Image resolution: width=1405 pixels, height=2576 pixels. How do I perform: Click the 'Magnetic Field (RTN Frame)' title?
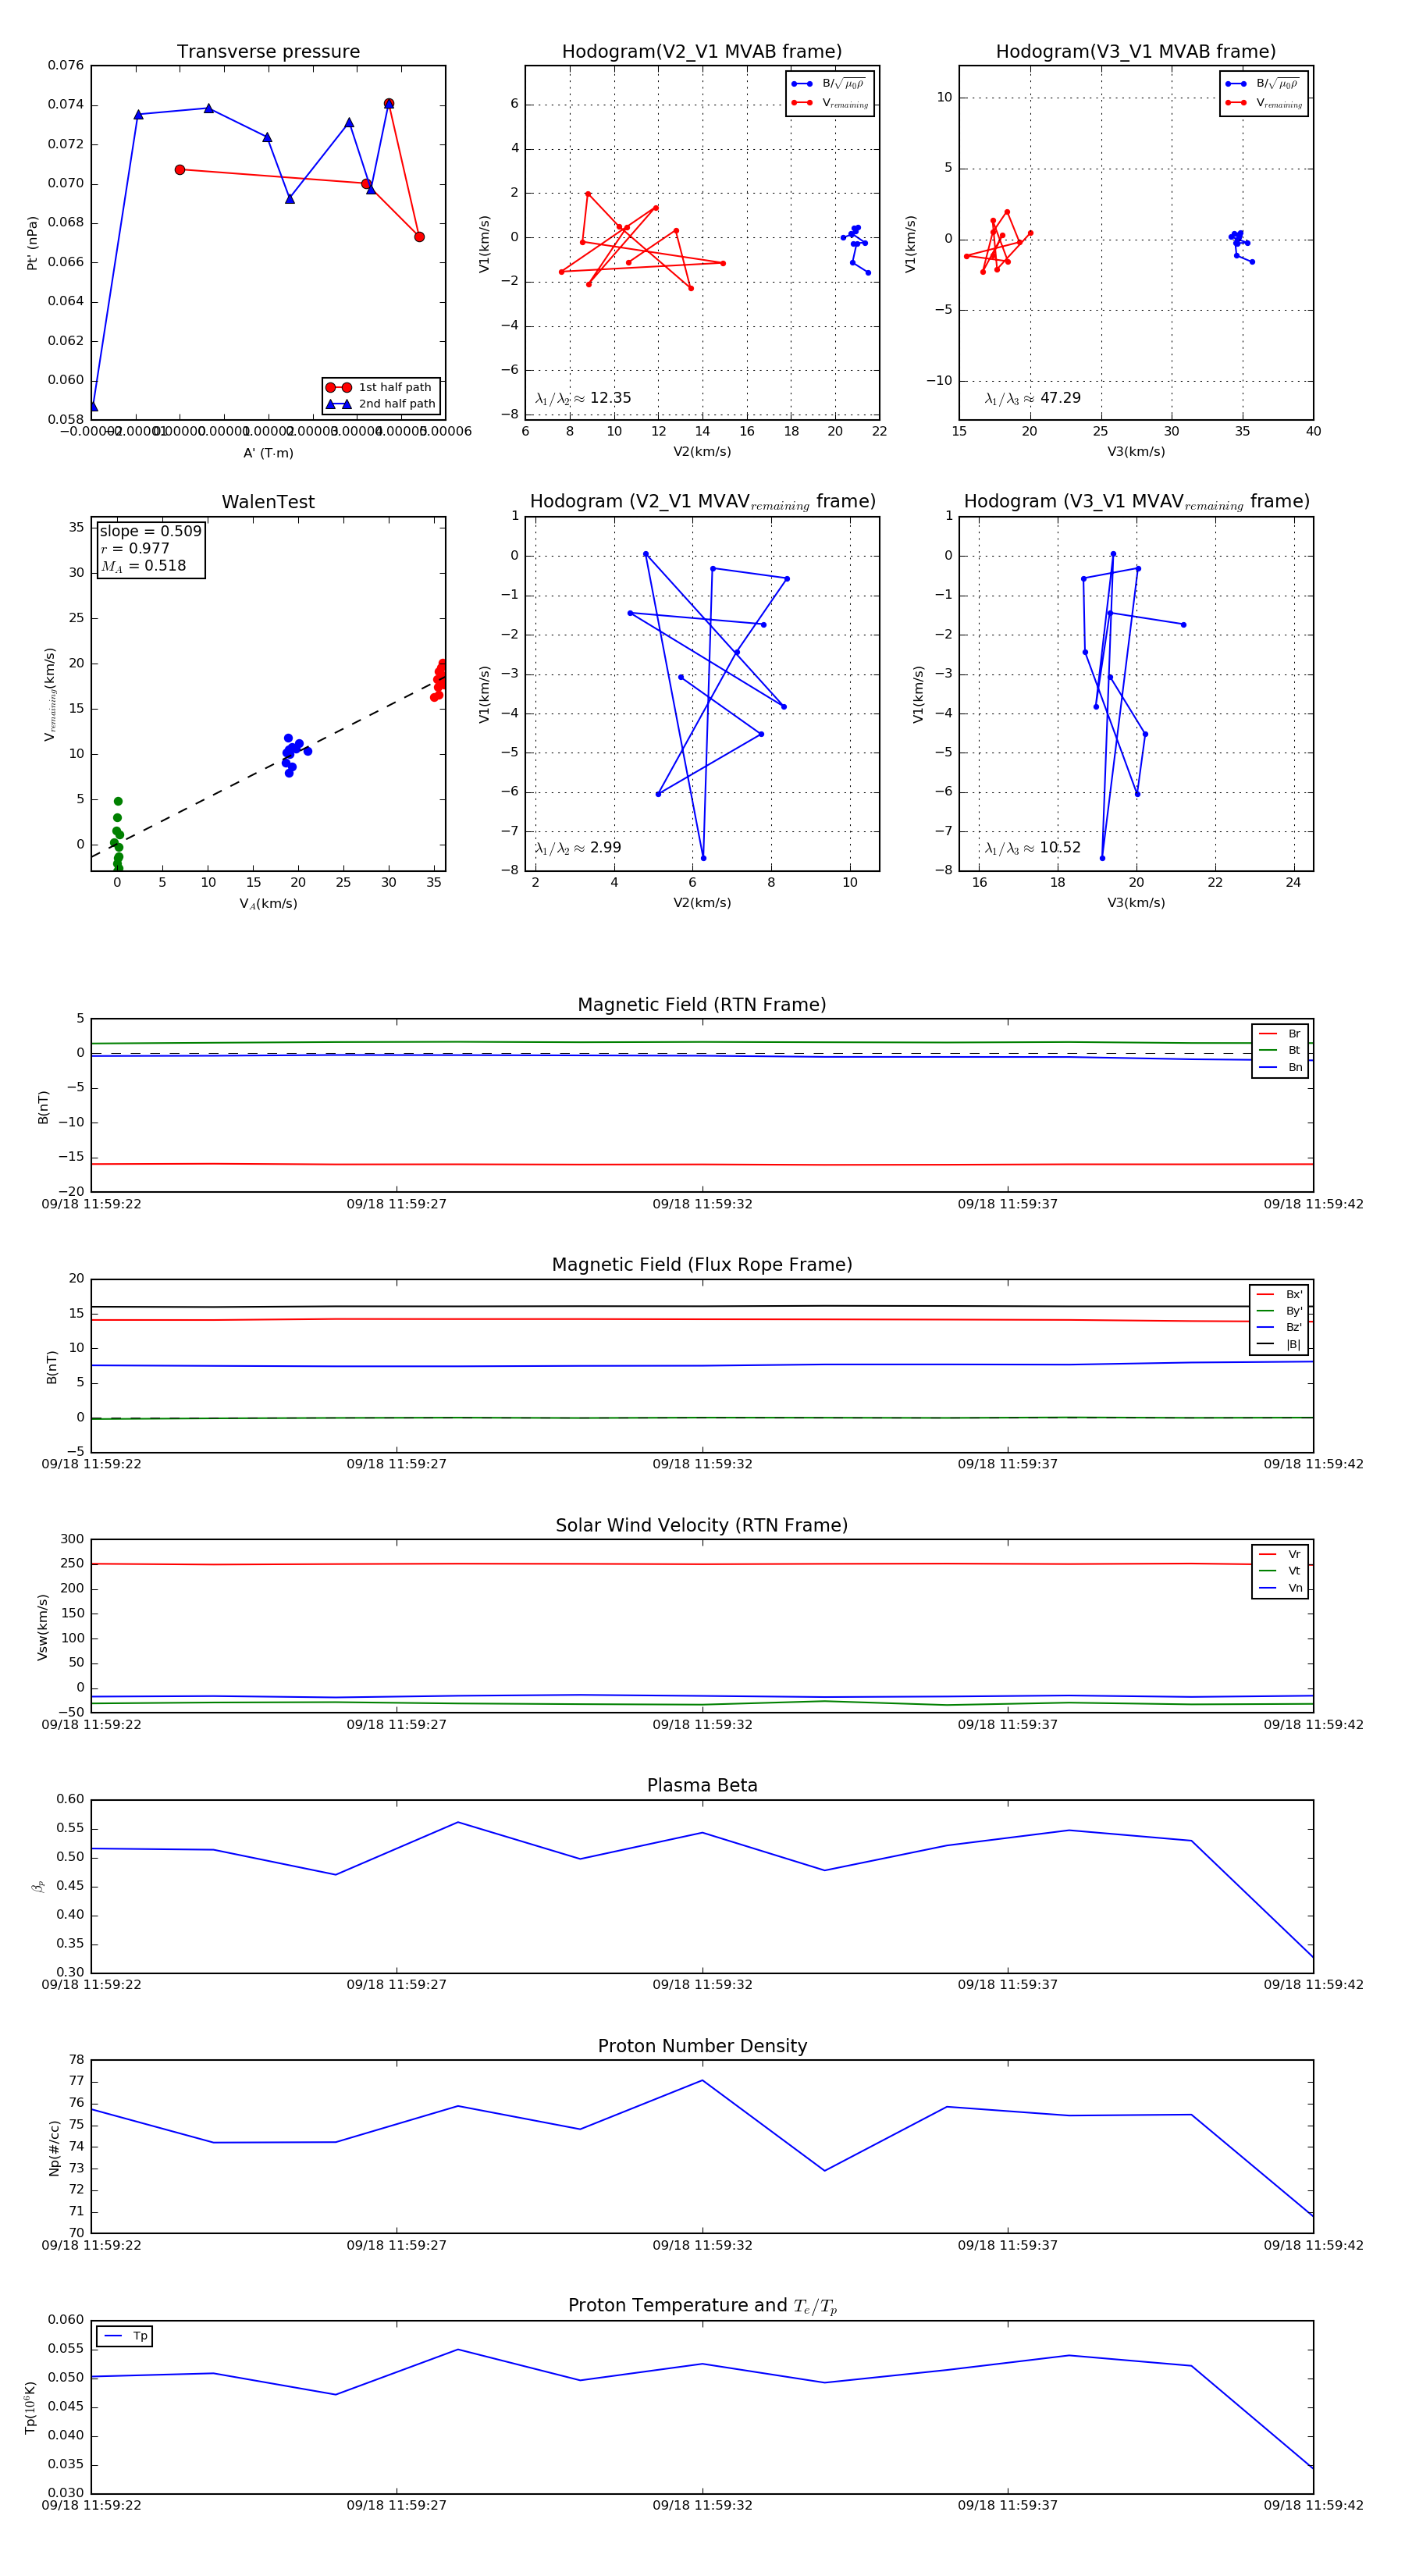pos(701,1004)
